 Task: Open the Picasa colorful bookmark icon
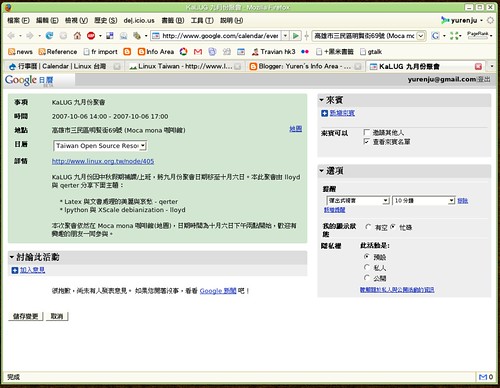tap(184, 52)
